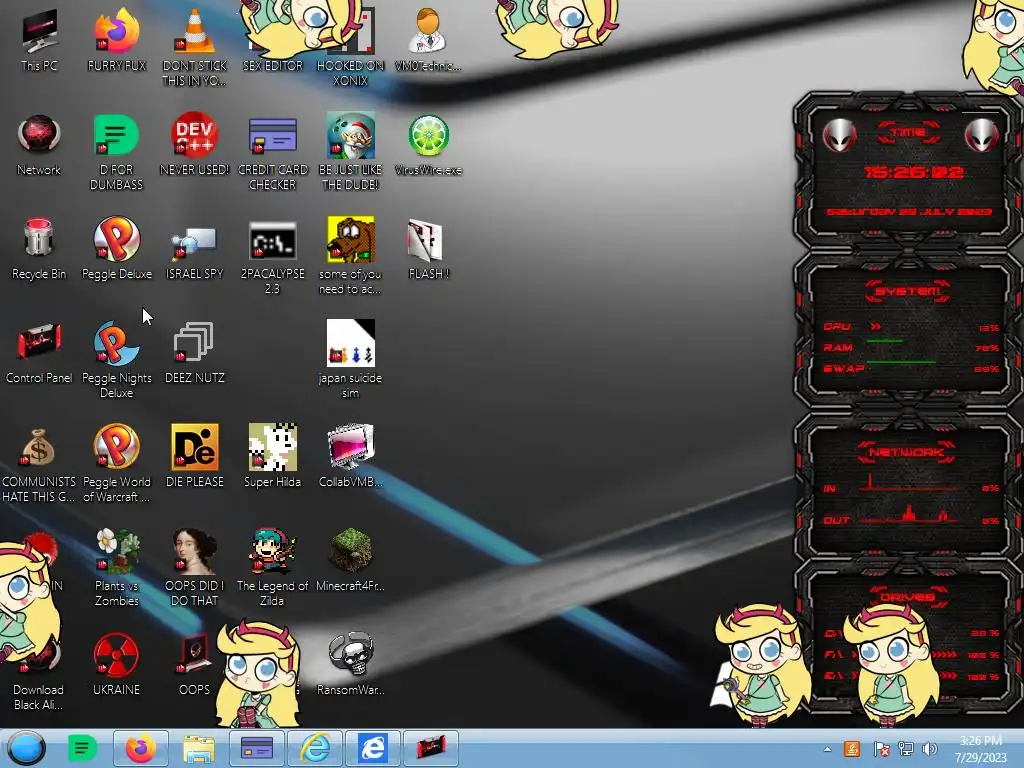Open the DEEZ NUTZ shortcut
This screenshot has width=1024, height=768.
(x=194, y=353)
